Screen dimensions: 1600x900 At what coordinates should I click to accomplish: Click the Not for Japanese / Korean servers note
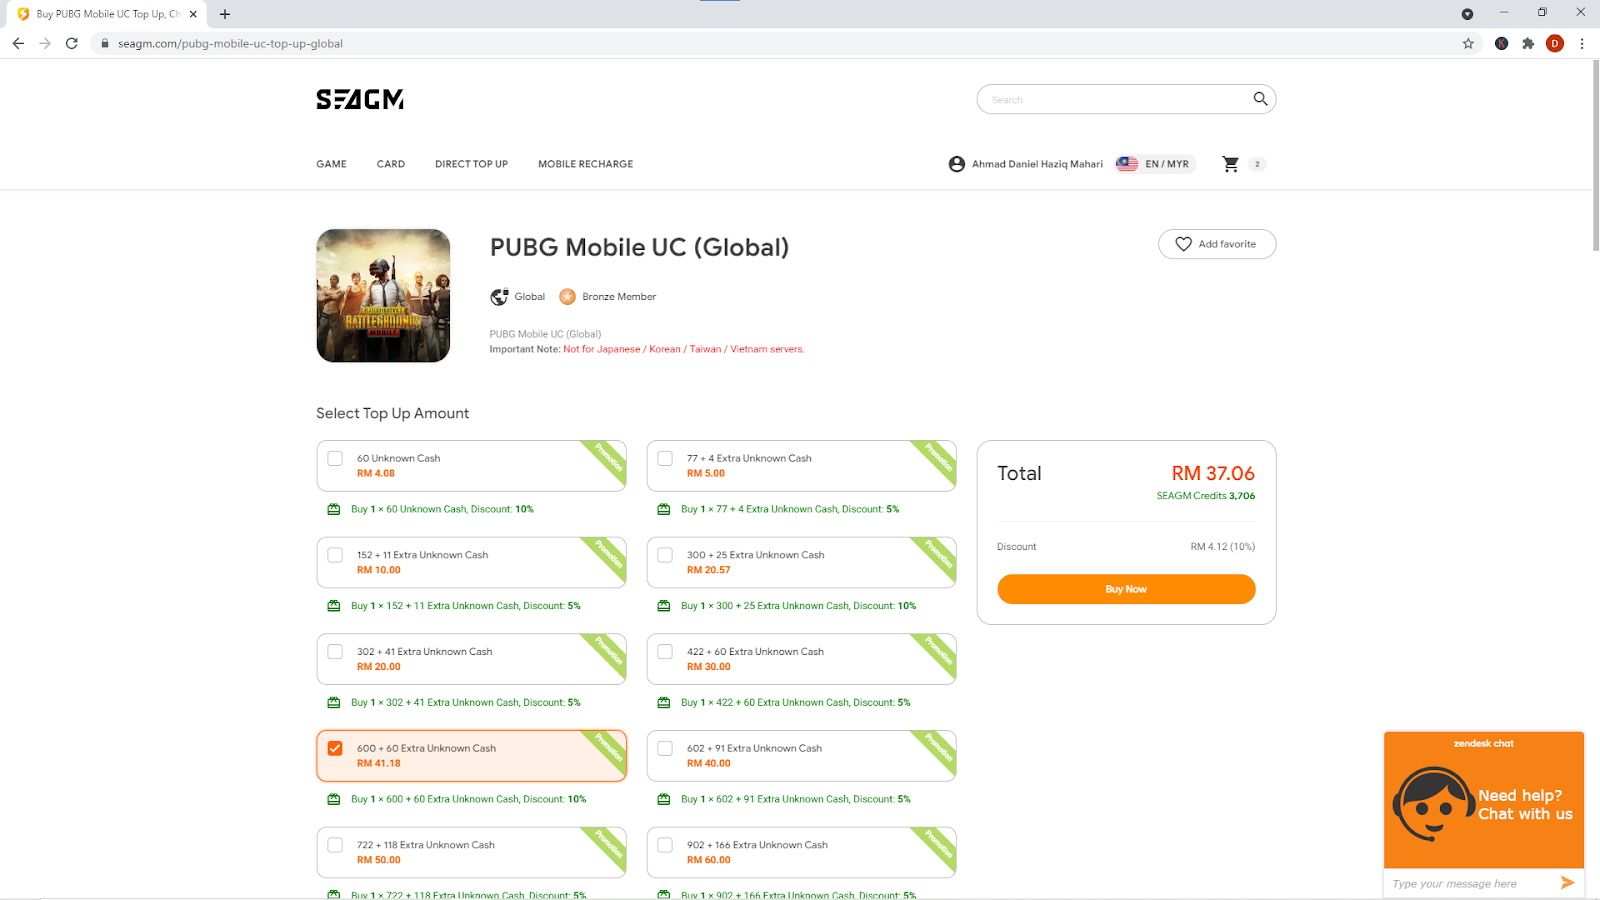pyautogui.click(x=683, y=349)
